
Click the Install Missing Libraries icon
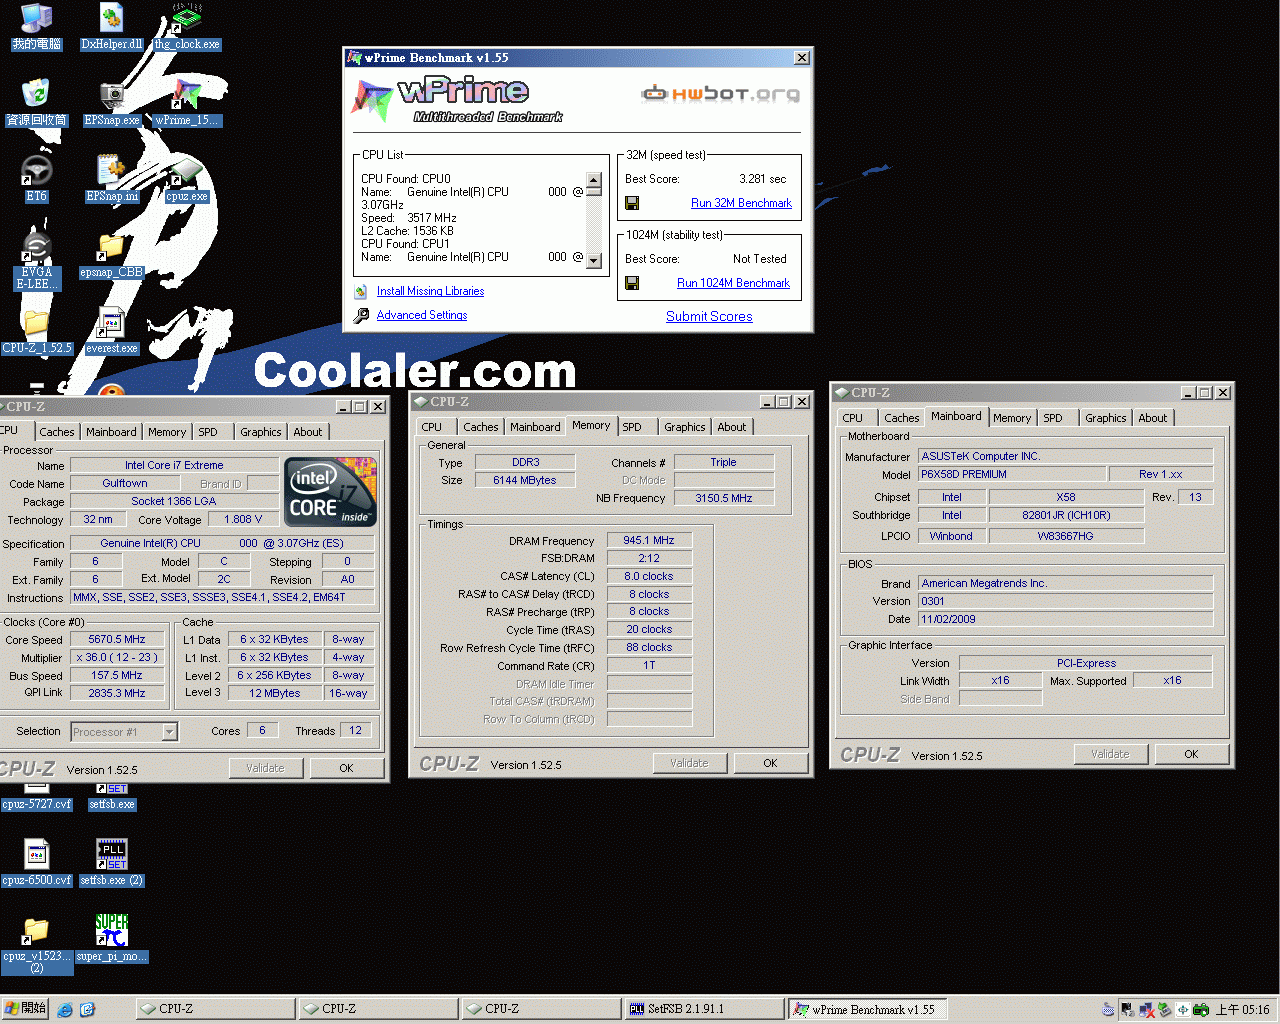tap(361, 291)
